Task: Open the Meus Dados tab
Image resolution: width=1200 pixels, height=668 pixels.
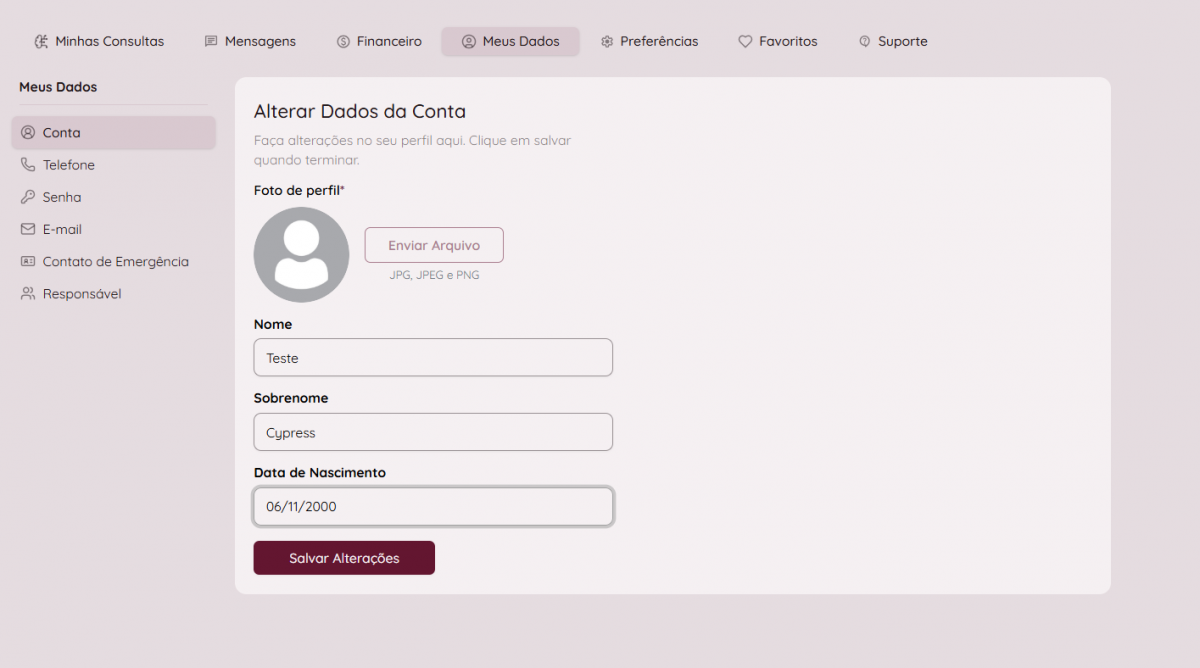Action: click(x=510, y=42)
